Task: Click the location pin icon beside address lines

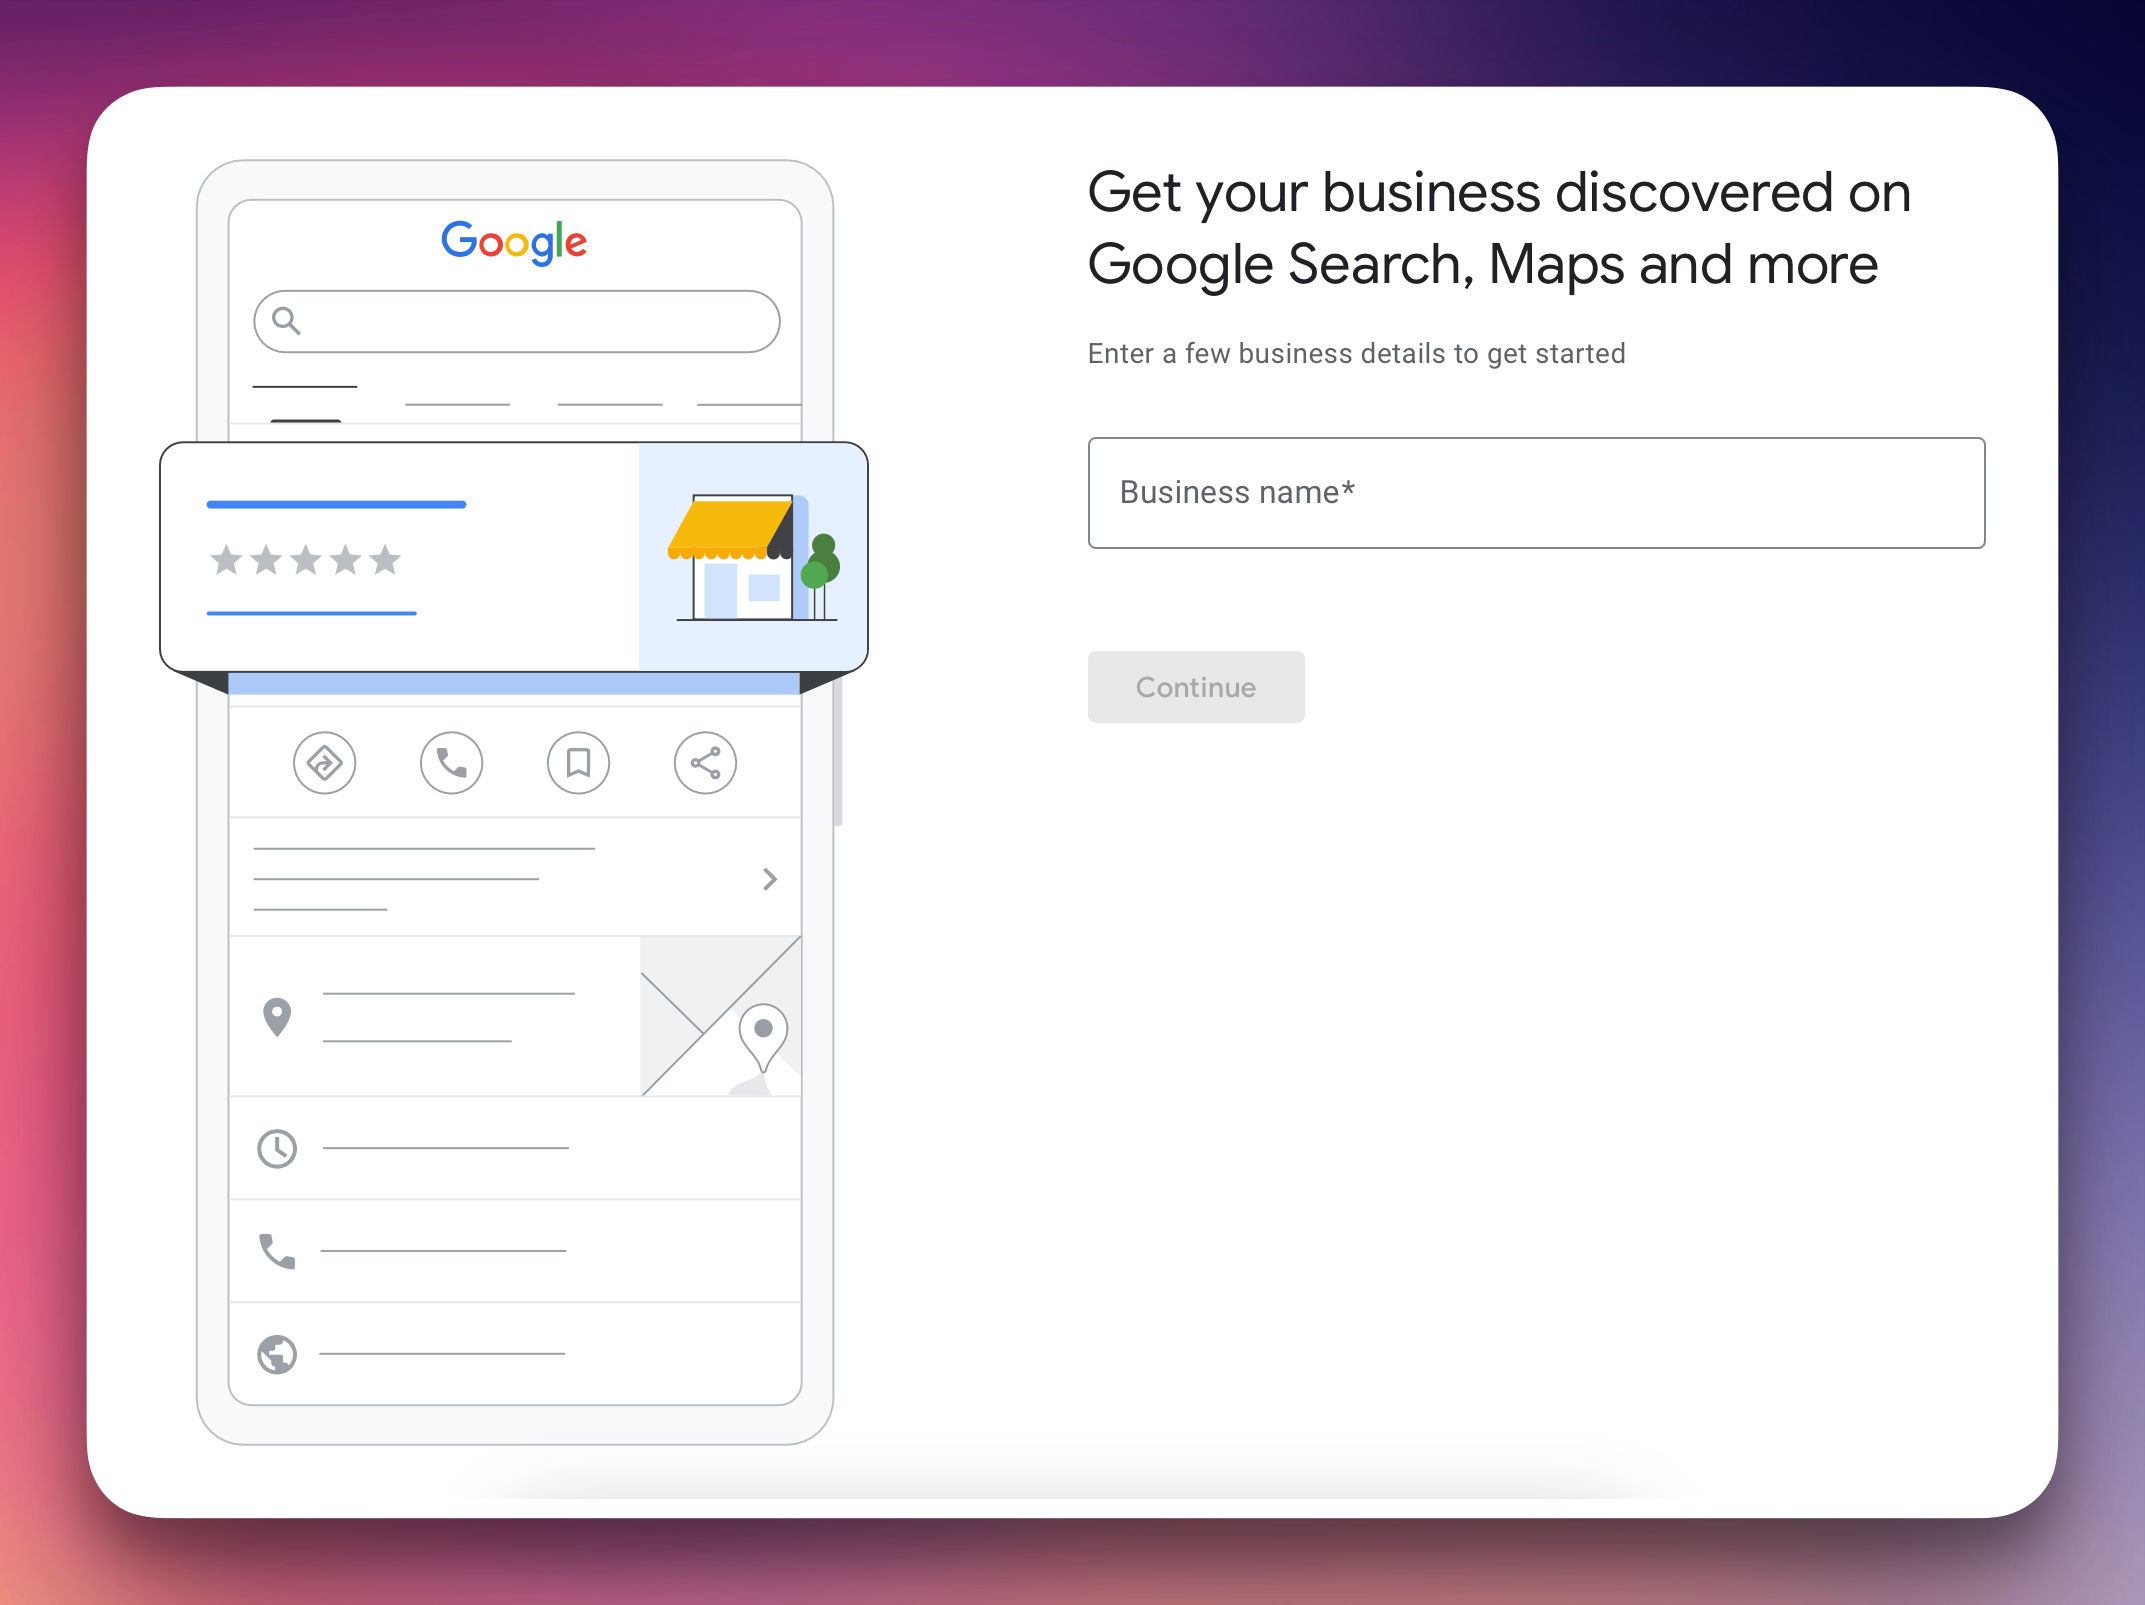Action: point(277,1018)
